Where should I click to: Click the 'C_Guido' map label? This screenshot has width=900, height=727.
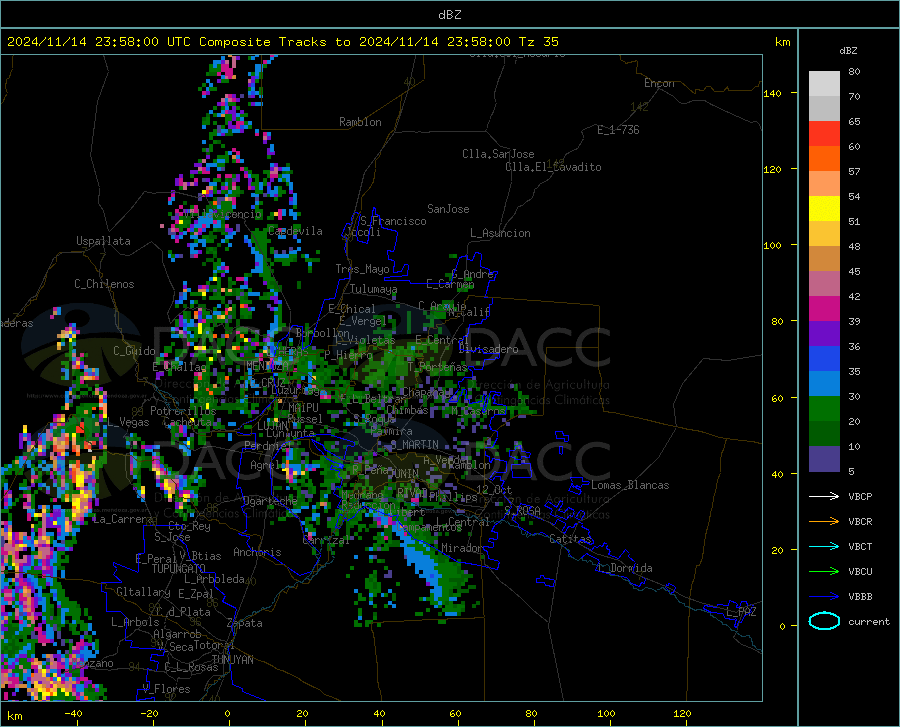click(134, 351)
